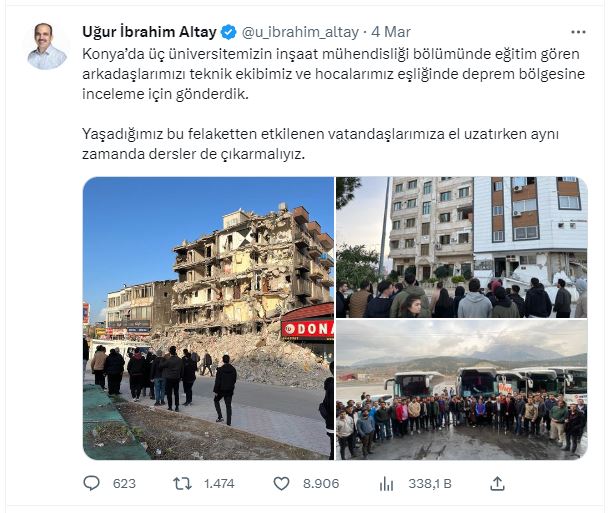Image resolution: width=612 pixels, height=513 pixels.
Task: Open the @u_ibrahim_altay handle link
Action: pyautogui.click(x=300, y=32)
